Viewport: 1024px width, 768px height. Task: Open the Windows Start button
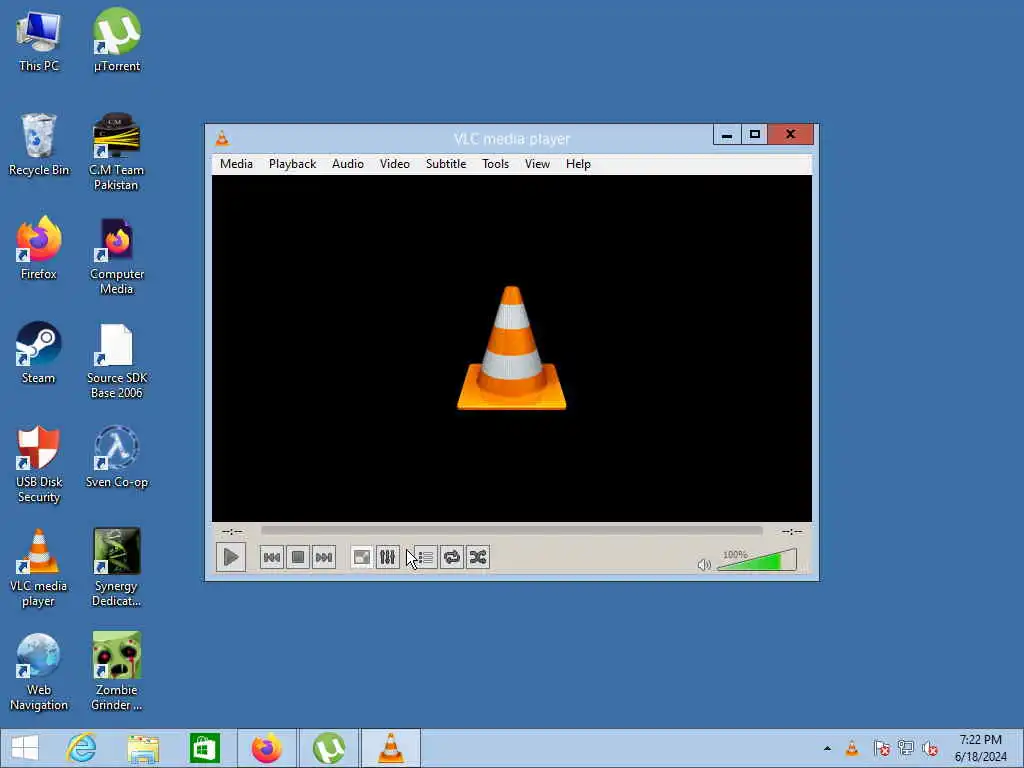(x=25, y=748)
